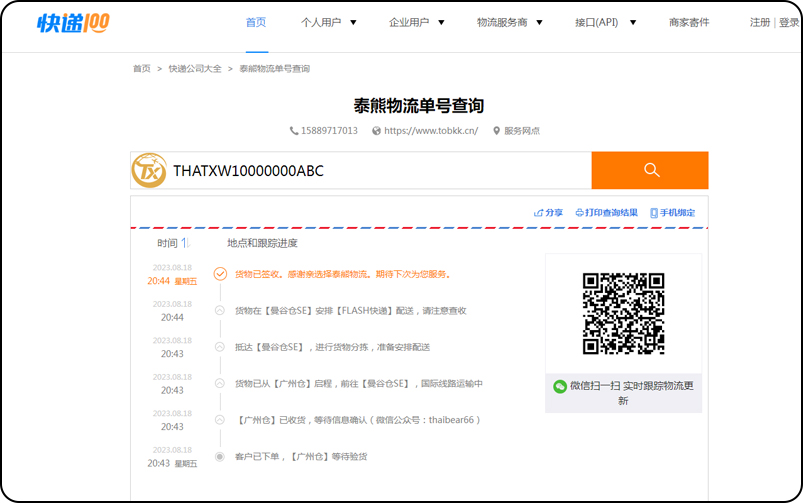
Task: Click status icon for 国际线路运输中 row
Action: tap(220, 383)
